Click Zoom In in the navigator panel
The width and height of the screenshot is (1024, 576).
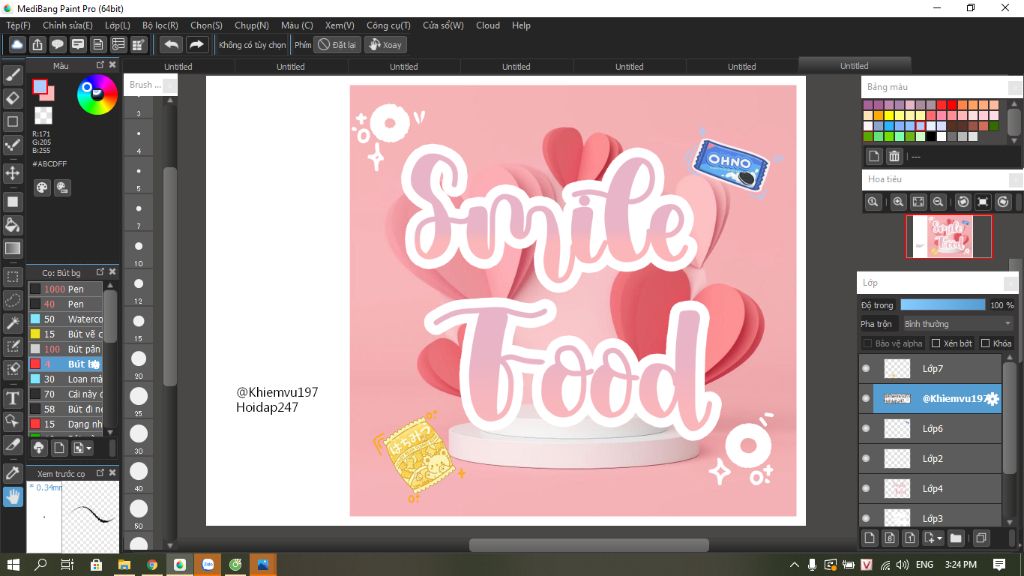[898, 202]
